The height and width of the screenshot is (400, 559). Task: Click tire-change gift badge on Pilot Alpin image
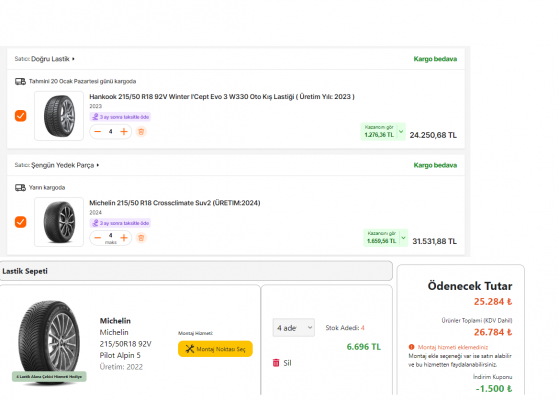pos(49,376)
